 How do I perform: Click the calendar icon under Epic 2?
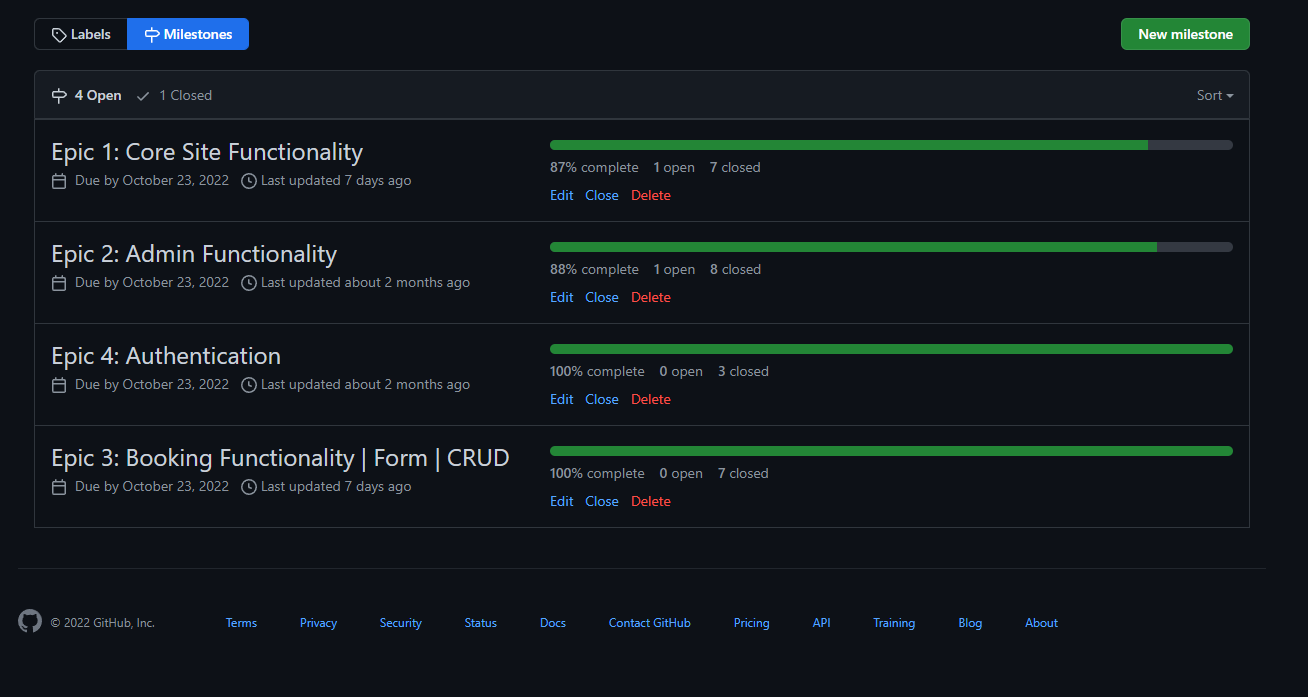(59, 283)
